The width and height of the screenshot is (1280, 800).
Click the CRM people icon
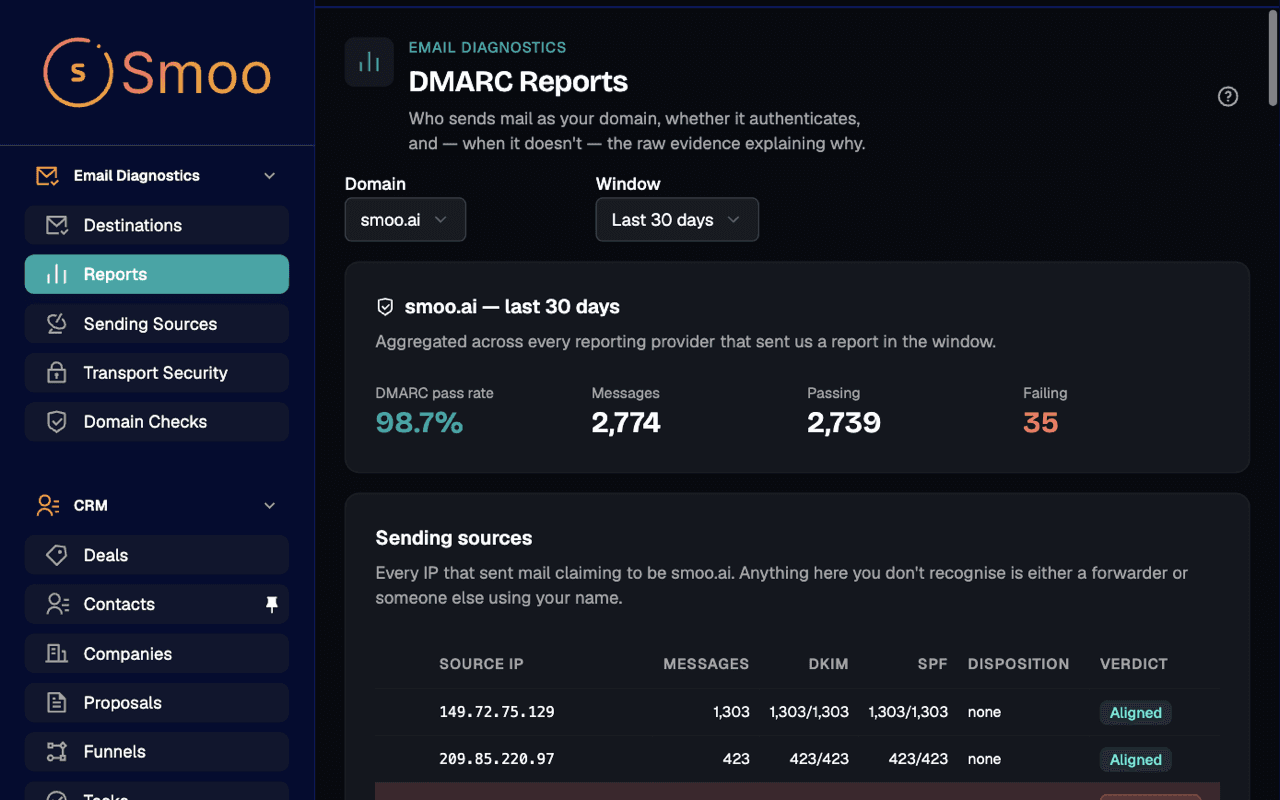[x=47, y=505]
